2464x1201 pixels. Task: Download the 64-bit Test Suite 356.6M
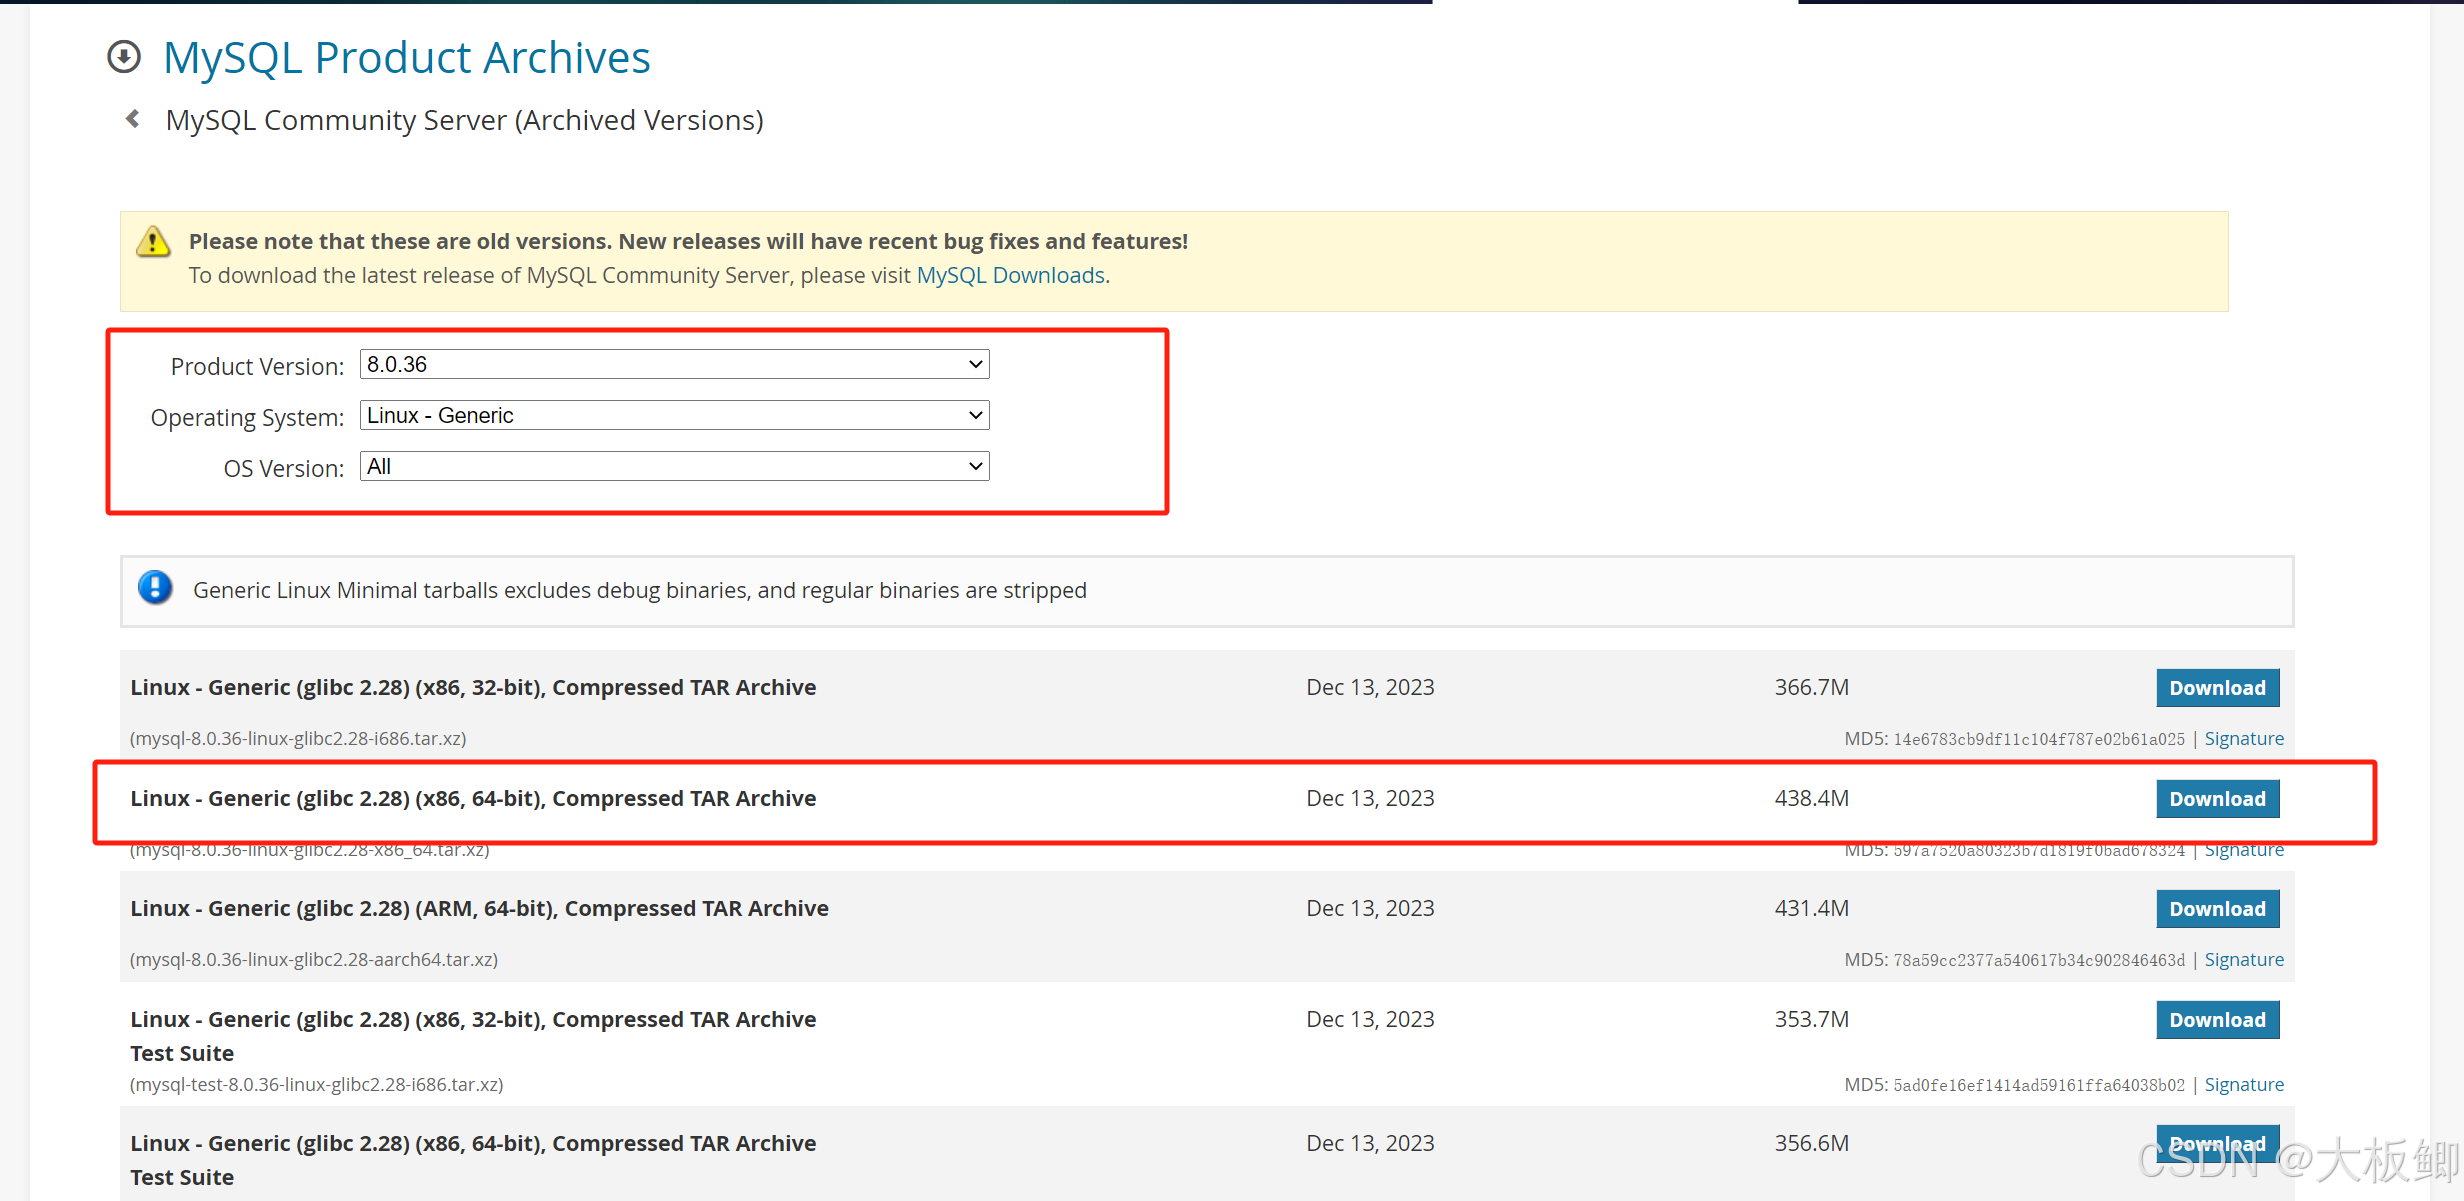point(2216,1142)
